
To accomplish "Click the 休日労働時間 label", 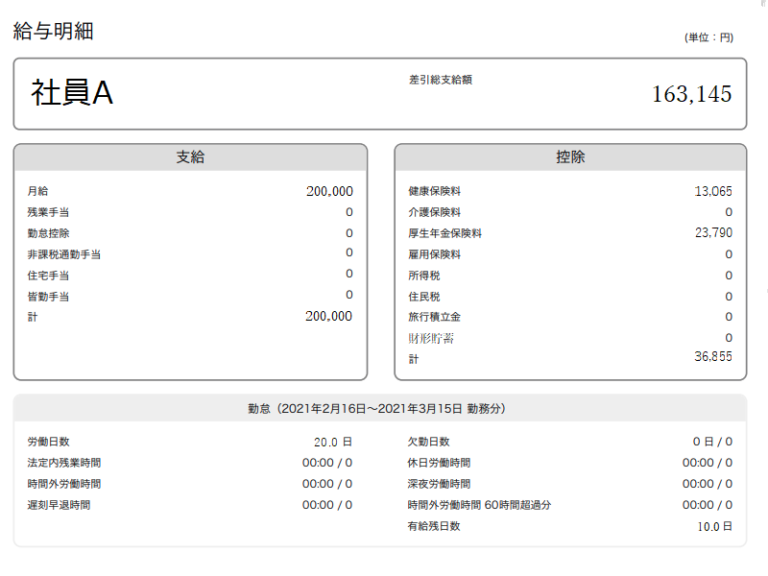I will point(439,462).
